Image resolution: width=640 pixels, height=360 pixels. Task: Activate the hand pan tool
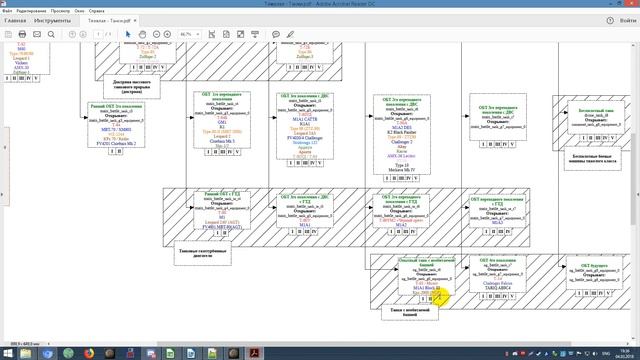(x=142, y=34)
